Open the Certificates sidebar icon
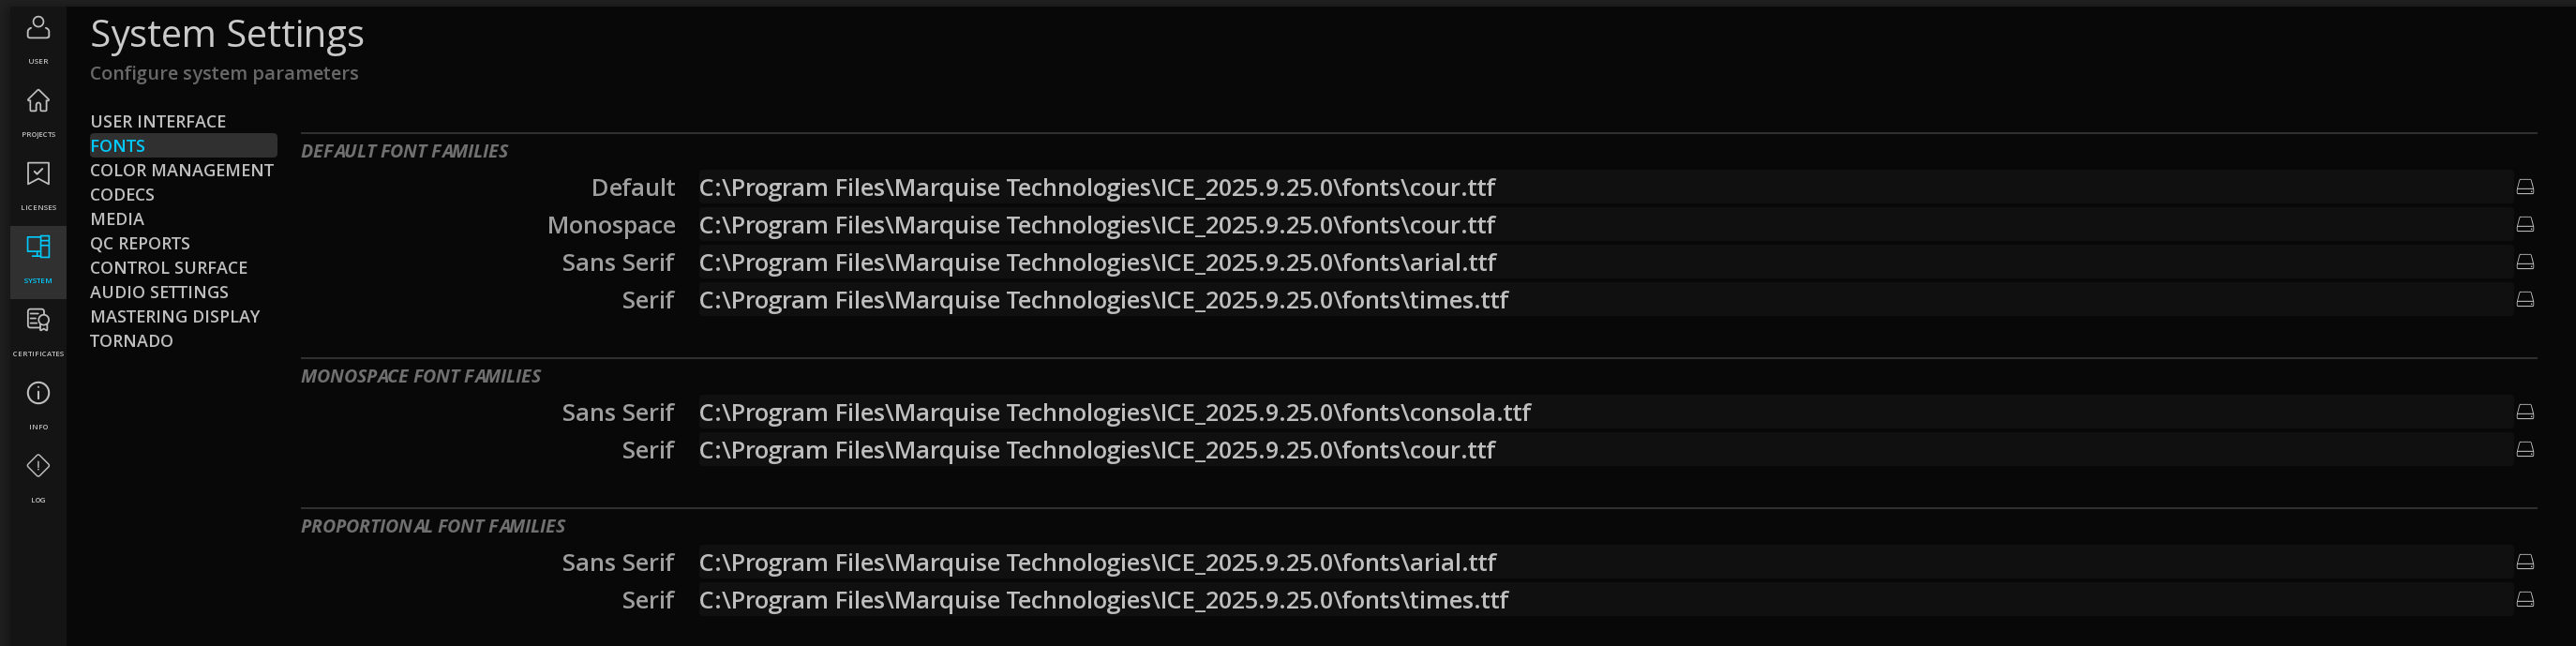Image resolution: width=2576 pixels, height=646 pixels. tap(38, 320)
